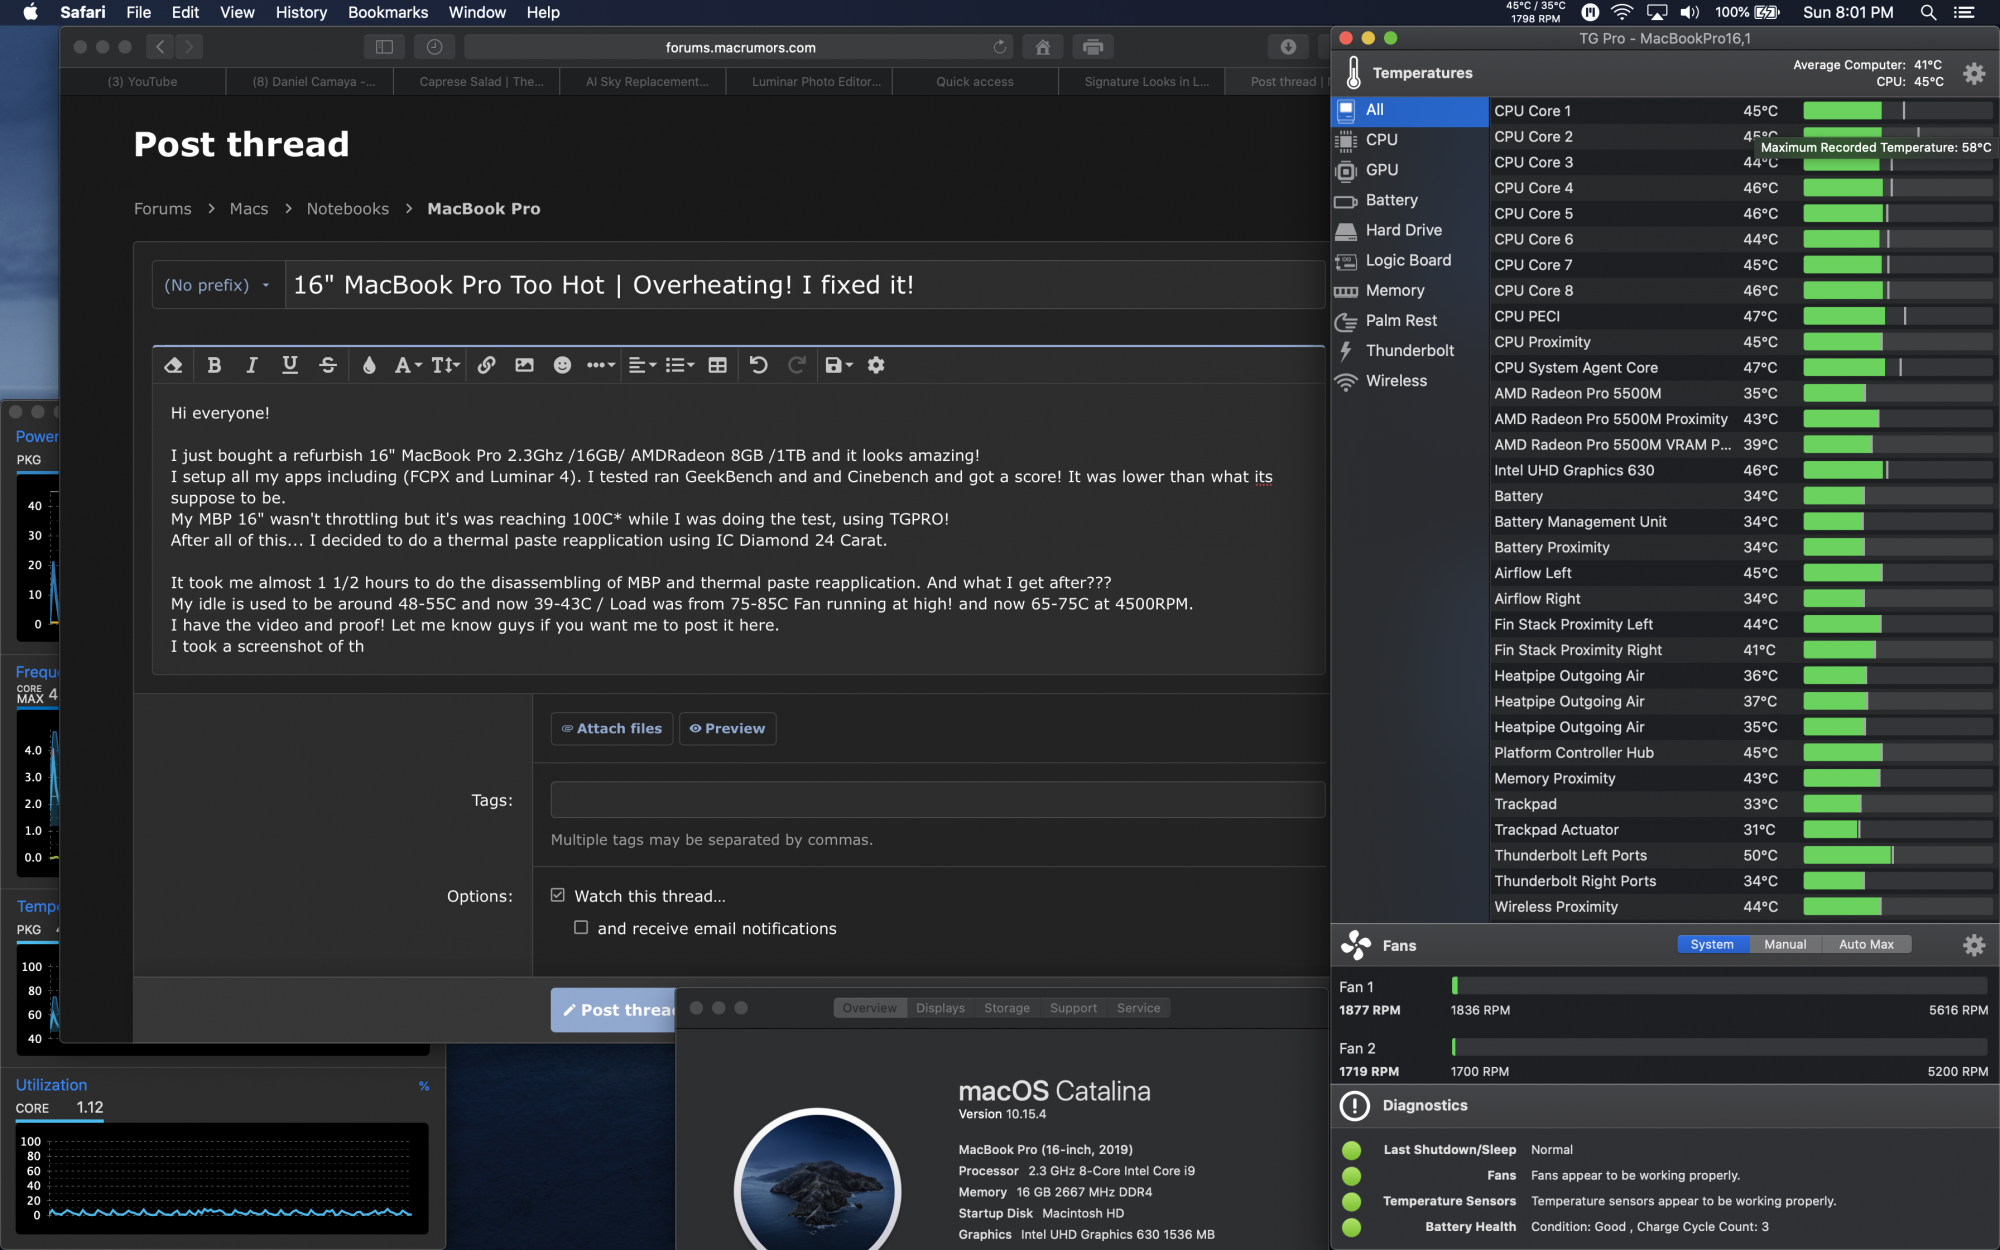This screenshot has height=1250, width=2000.
Task: Open the (No prefix) thread prefix dropdown
Action: pos(218,285)
